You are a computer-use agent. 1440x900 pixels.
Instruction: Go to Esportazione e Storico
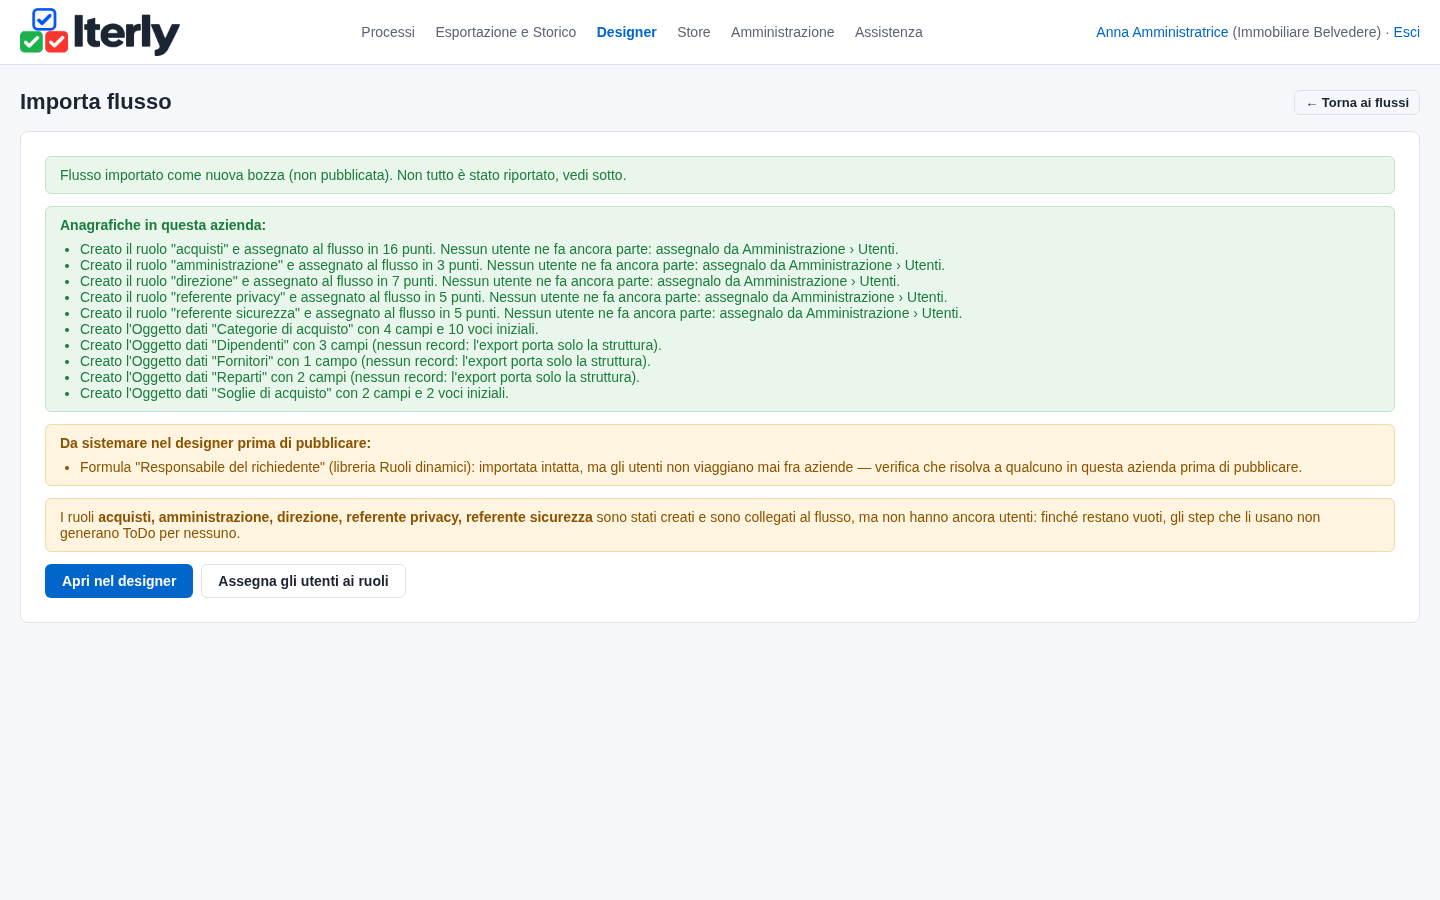coord(506,32)
